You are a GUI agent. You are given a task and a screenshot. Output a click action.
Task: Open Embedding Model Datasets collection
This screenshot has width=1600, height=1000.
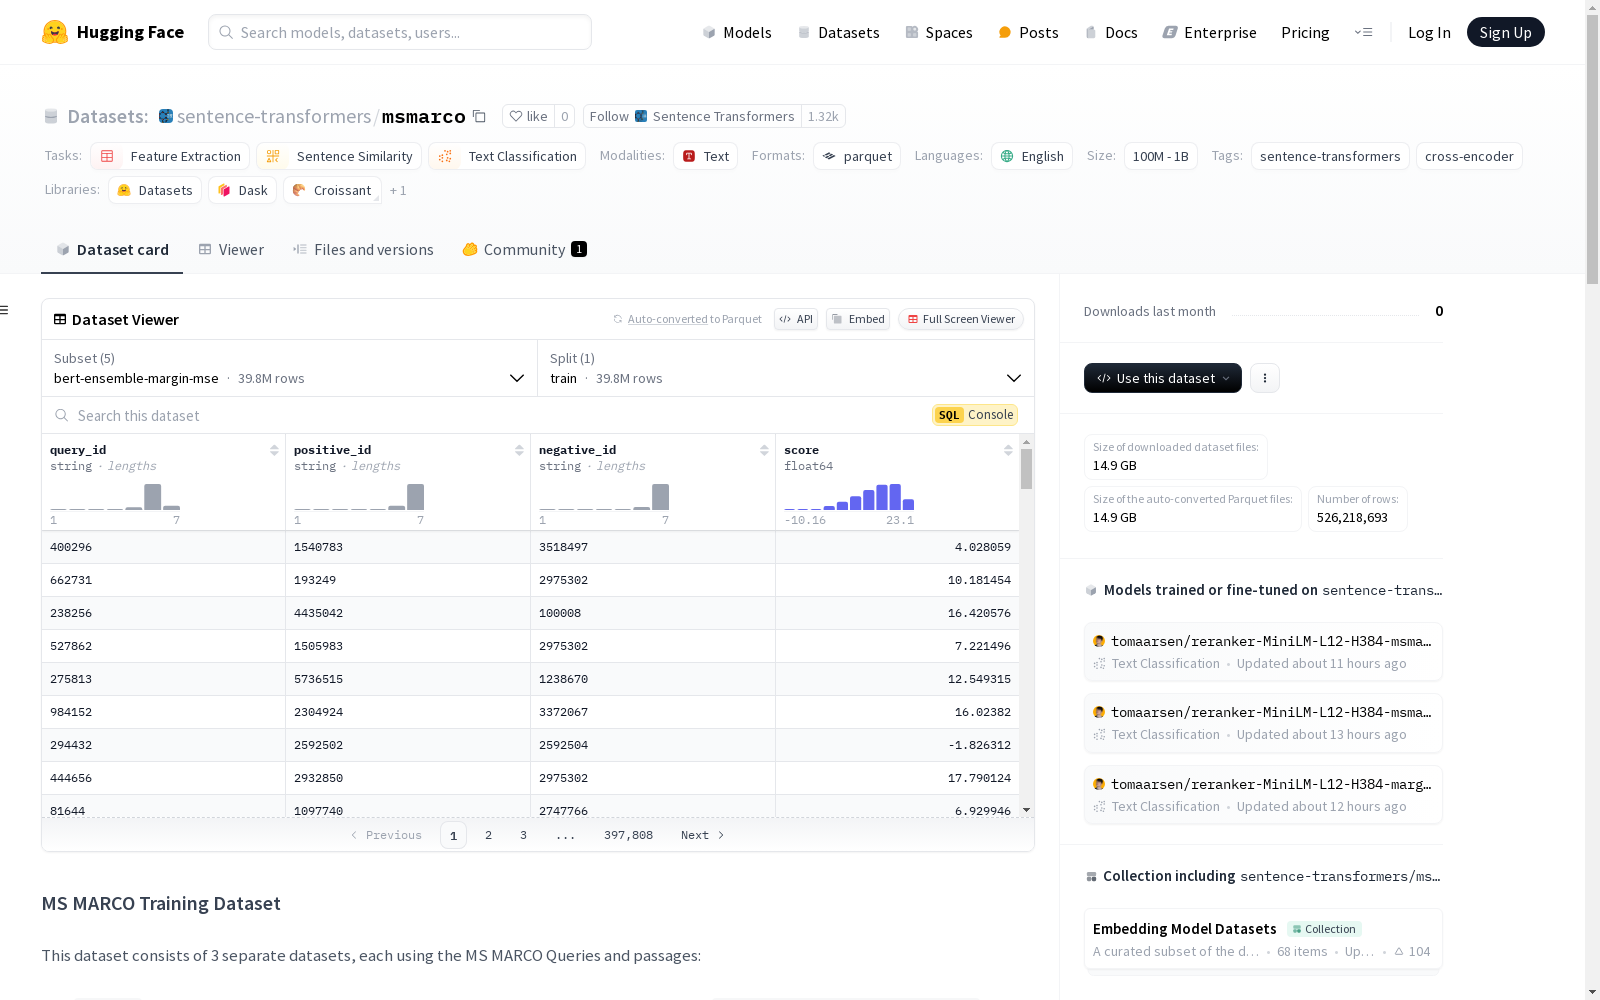pos(1263,939)
